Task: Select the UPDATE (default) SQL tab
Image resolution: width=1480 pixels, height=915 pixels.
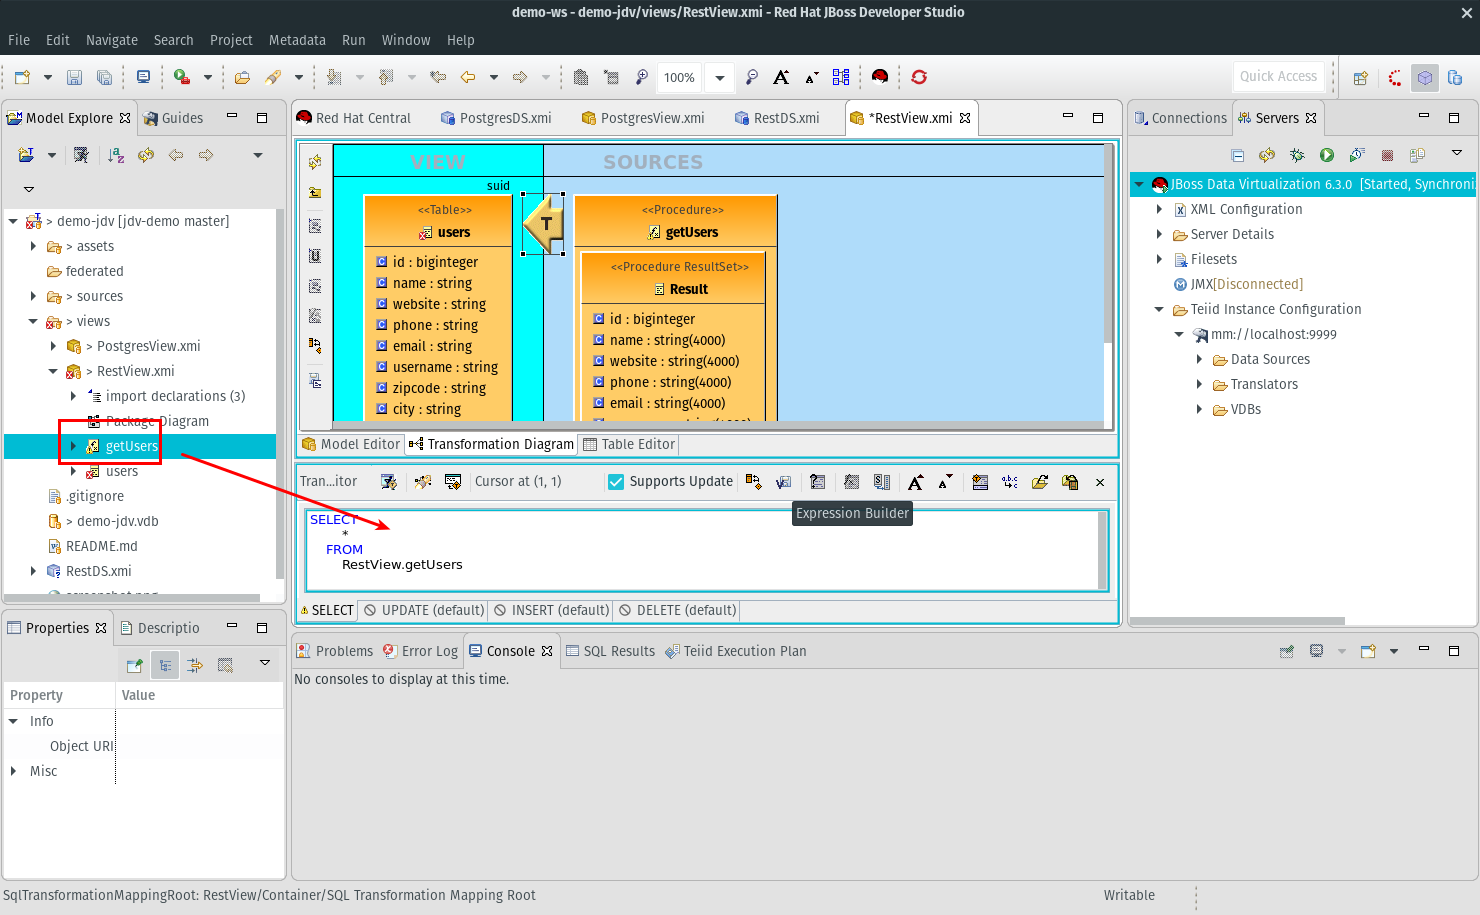Action: pyautogui.click(x=424, y=610)
